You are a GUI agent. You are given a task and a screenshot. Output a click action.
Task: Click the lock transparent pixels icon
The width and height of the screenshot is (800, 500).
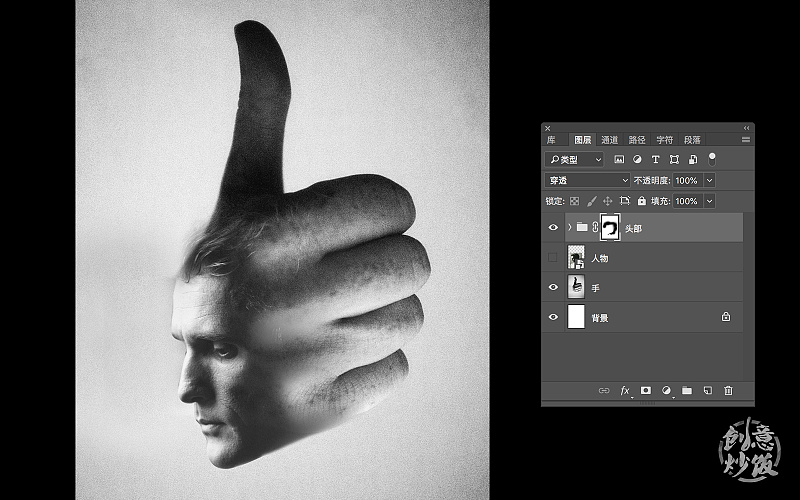(x=575, y=201)
